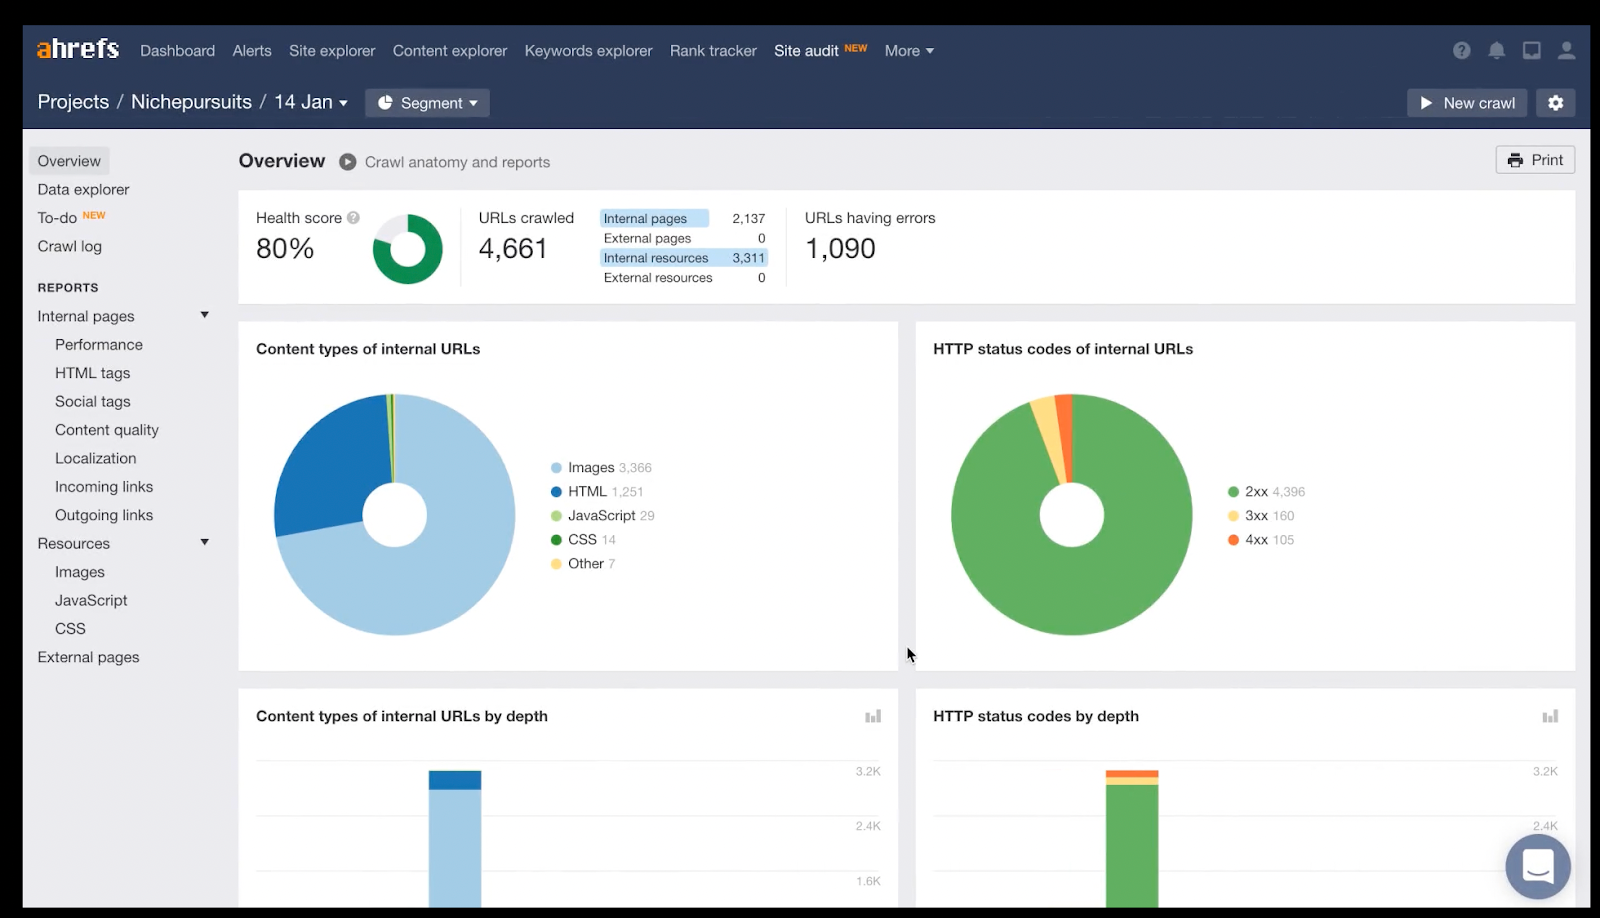This screenshot has width=1600, height=918.
Task: Open the chat support bubble
Action: click(x=1537, y=866)
